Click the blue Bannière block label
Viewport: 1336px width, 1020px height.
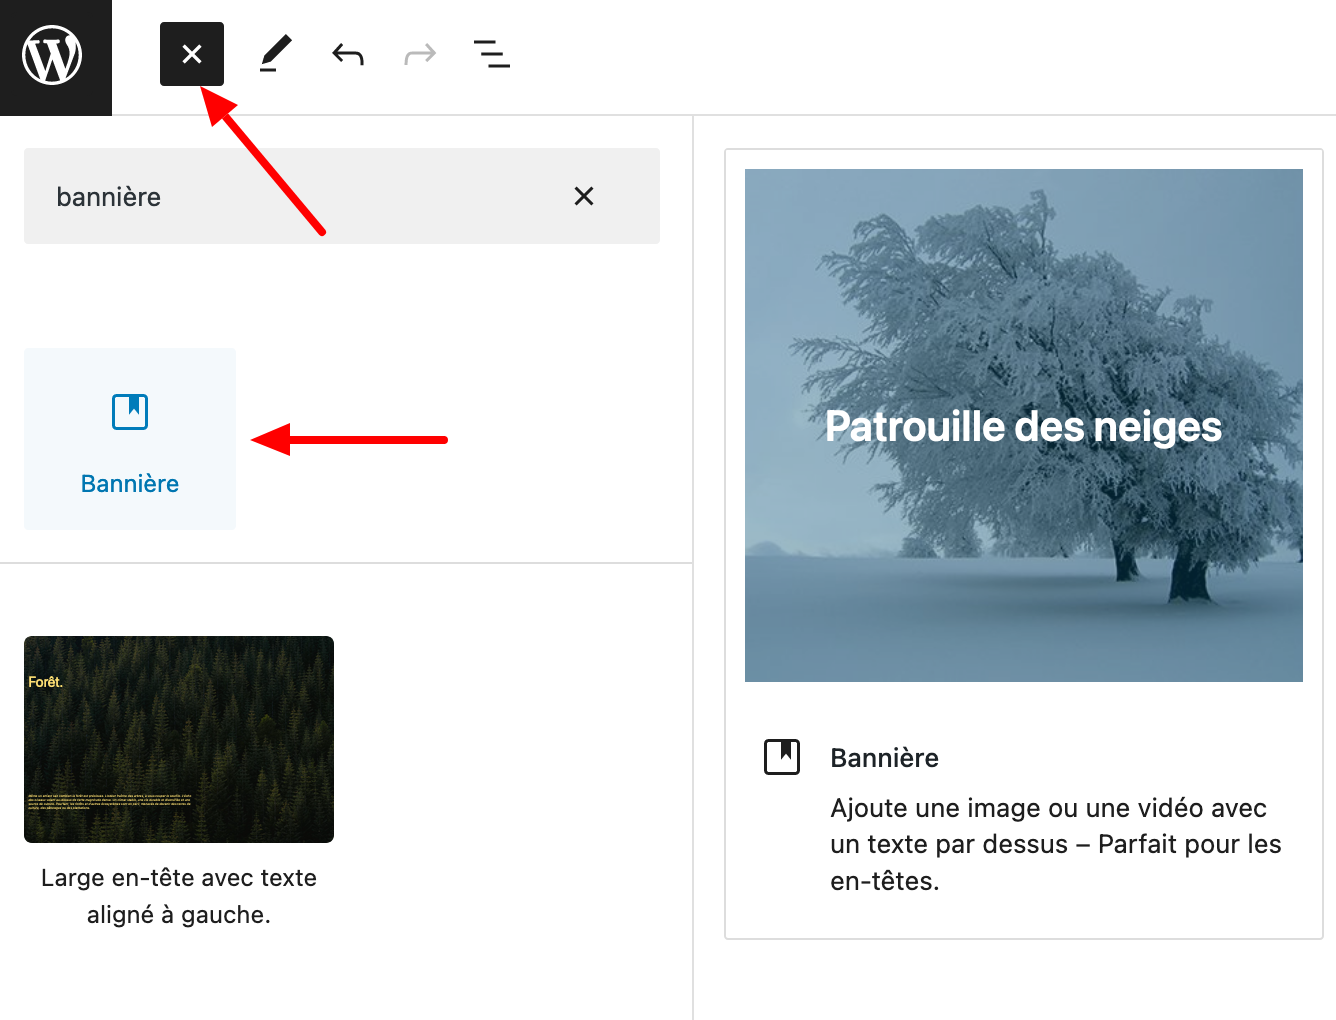pyautogui.click(x=130, y=484)
